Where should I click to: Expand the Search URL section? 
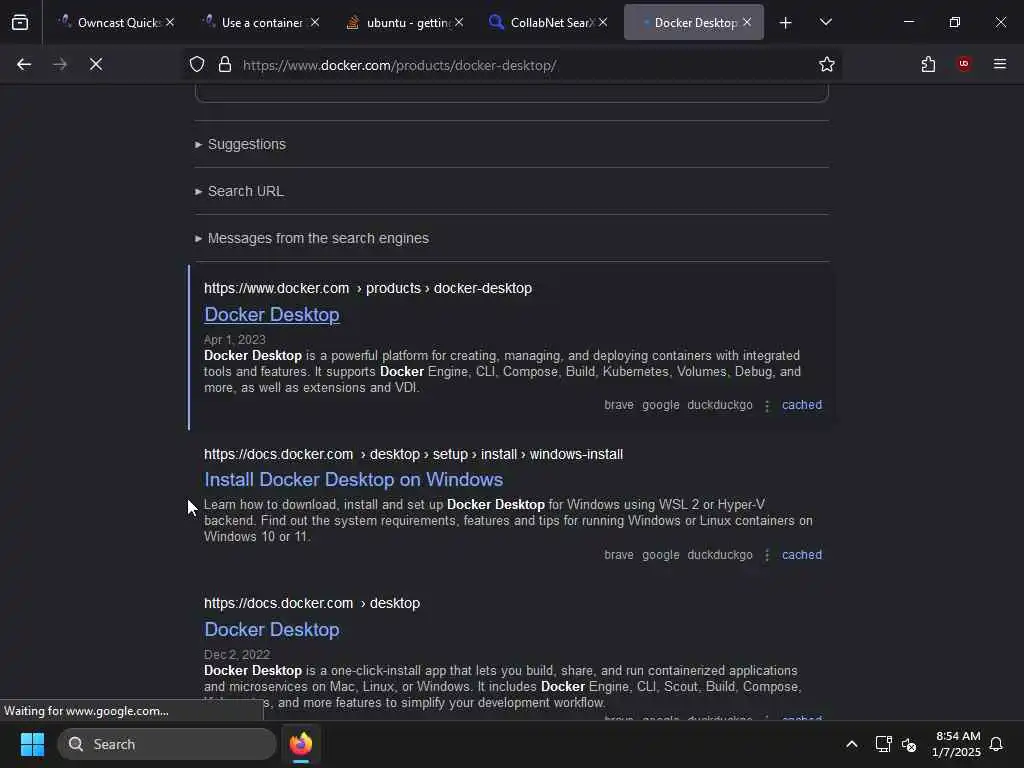pyautogui.click(x=239, y=191)
